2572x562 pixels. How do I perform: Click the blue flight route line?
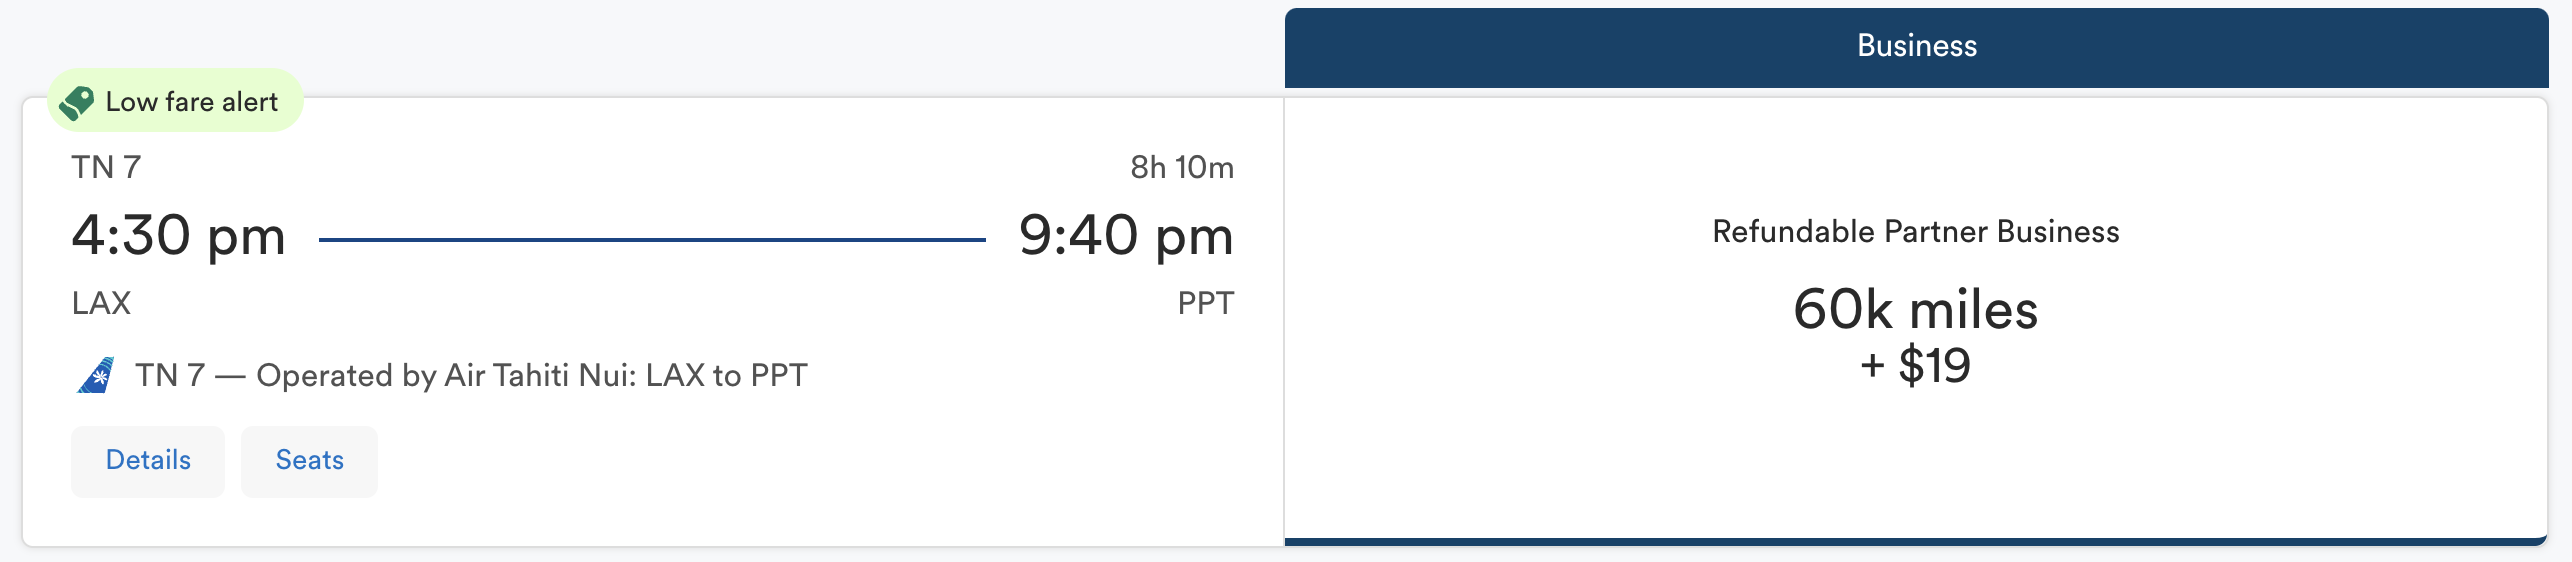652,240
